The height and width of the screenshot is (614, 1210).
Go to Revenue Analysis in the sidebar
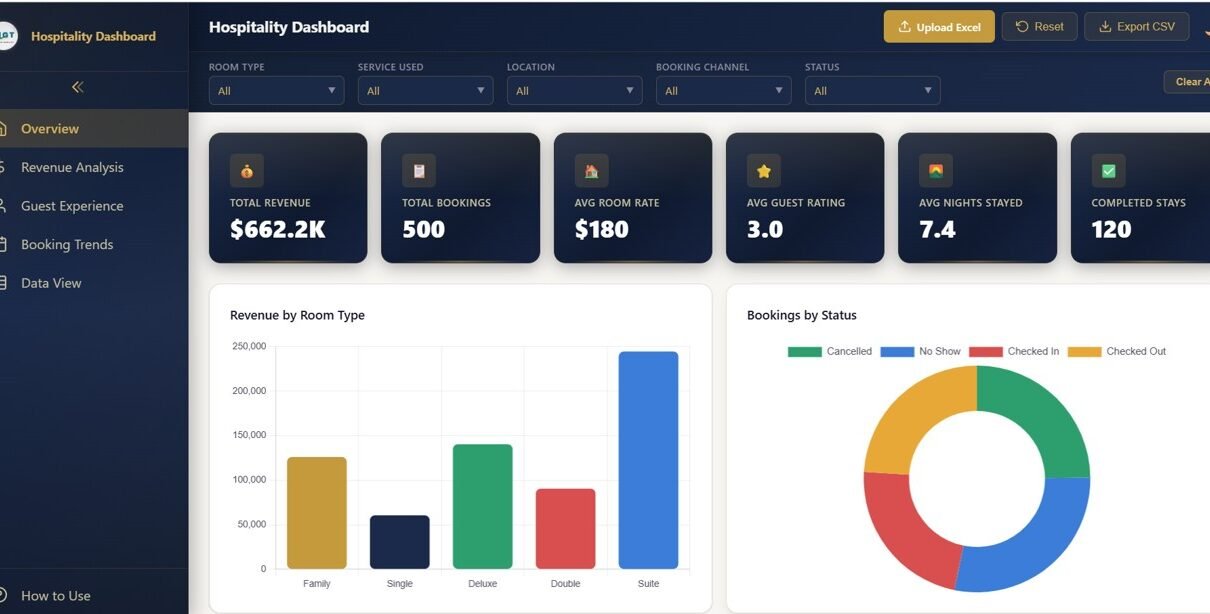point(72,167)
